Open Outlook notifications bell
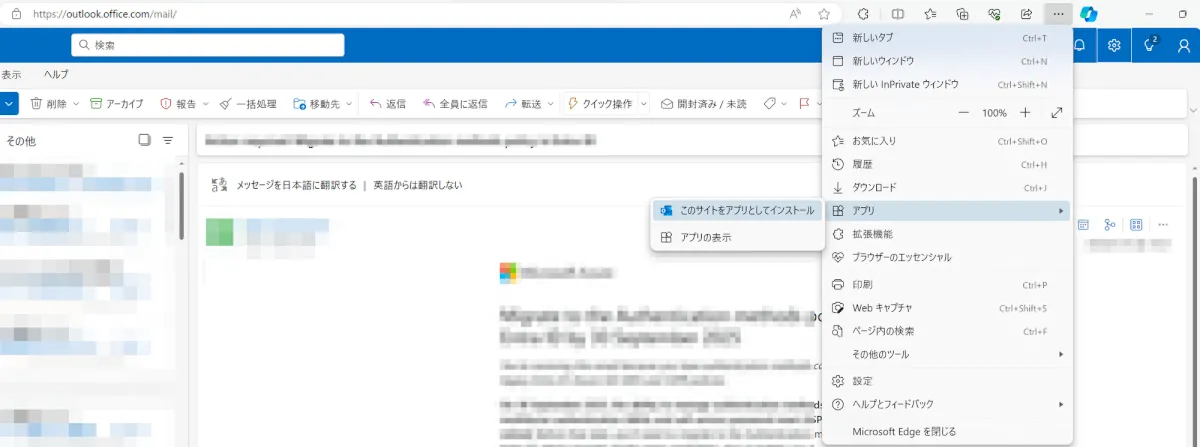Screen dimensions: 1200x447 click(1080, 45)
